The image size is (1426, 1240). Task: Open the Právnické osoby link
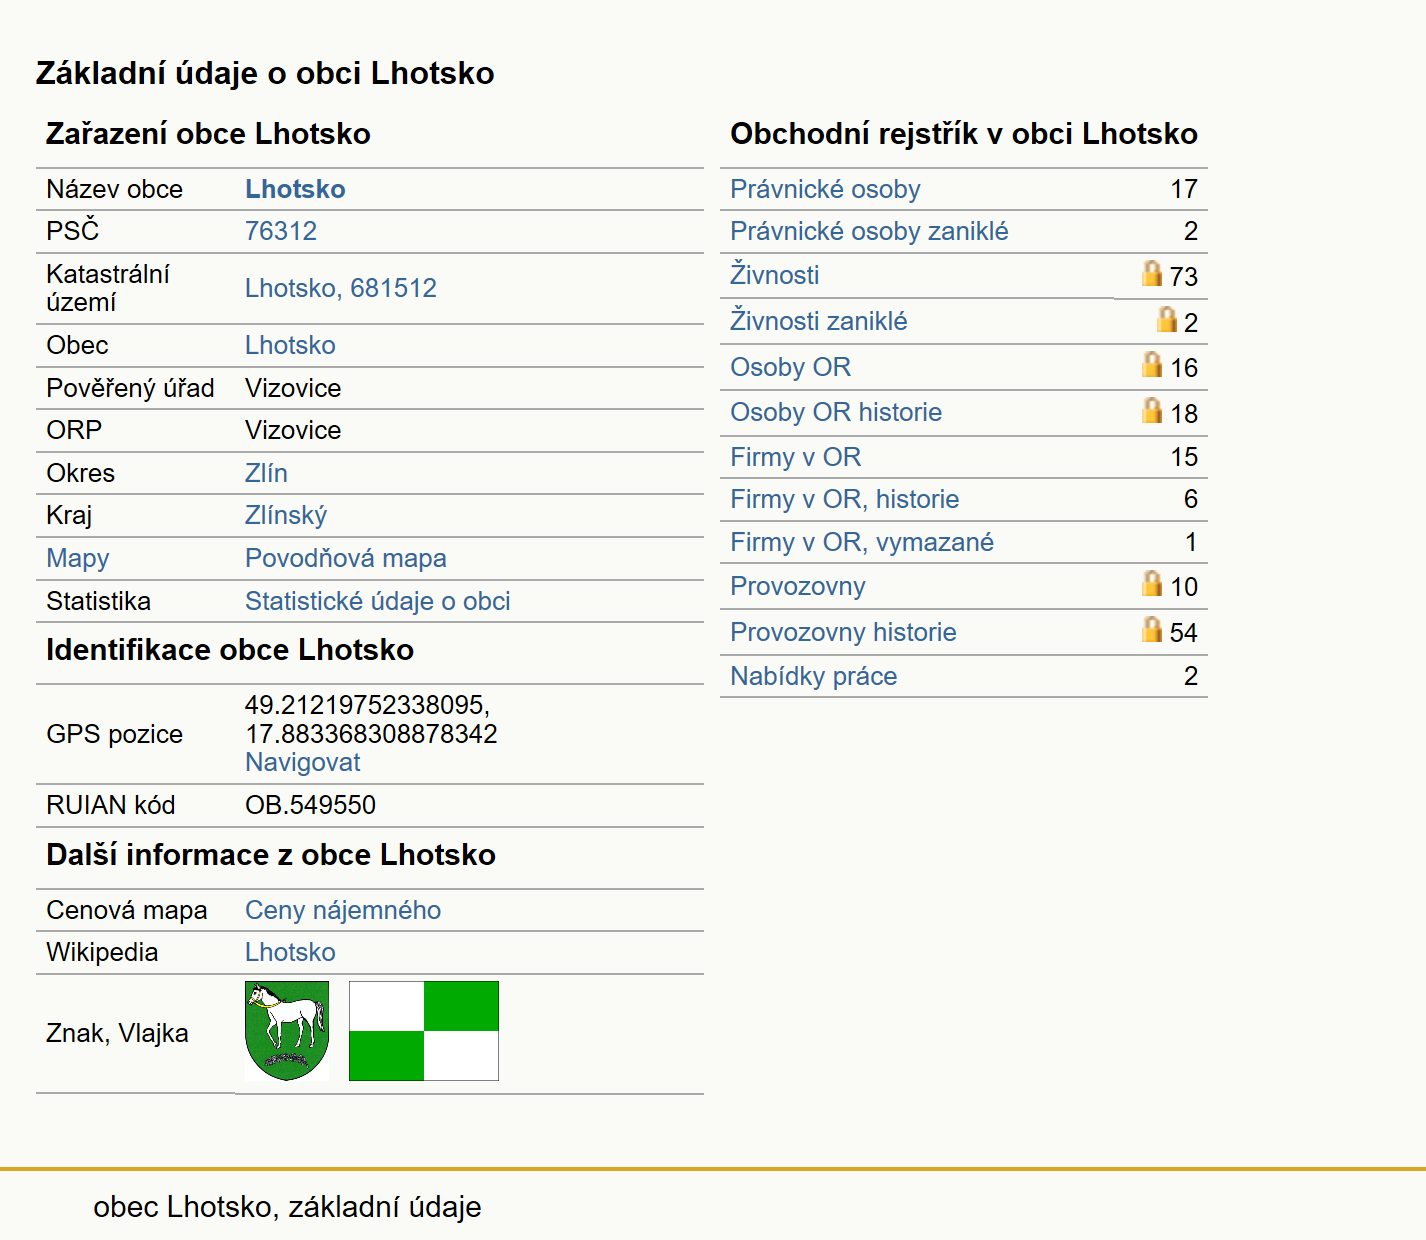(x=825, y=189)
